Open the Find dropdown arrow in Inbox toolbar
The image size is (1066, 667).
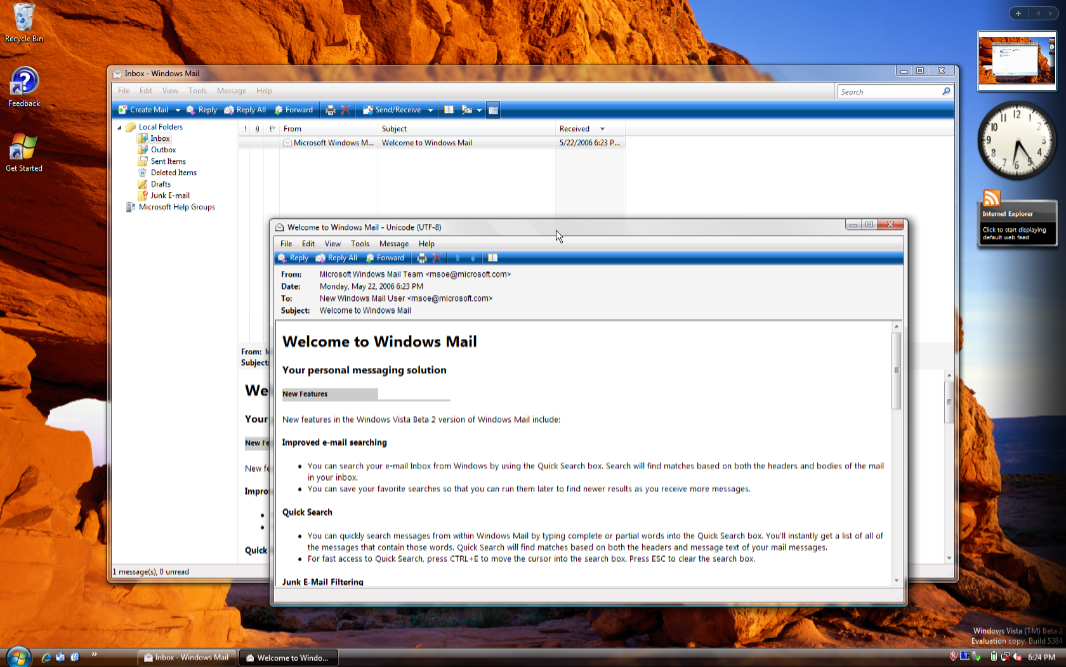pyautogui.click(x=479, y=110)
